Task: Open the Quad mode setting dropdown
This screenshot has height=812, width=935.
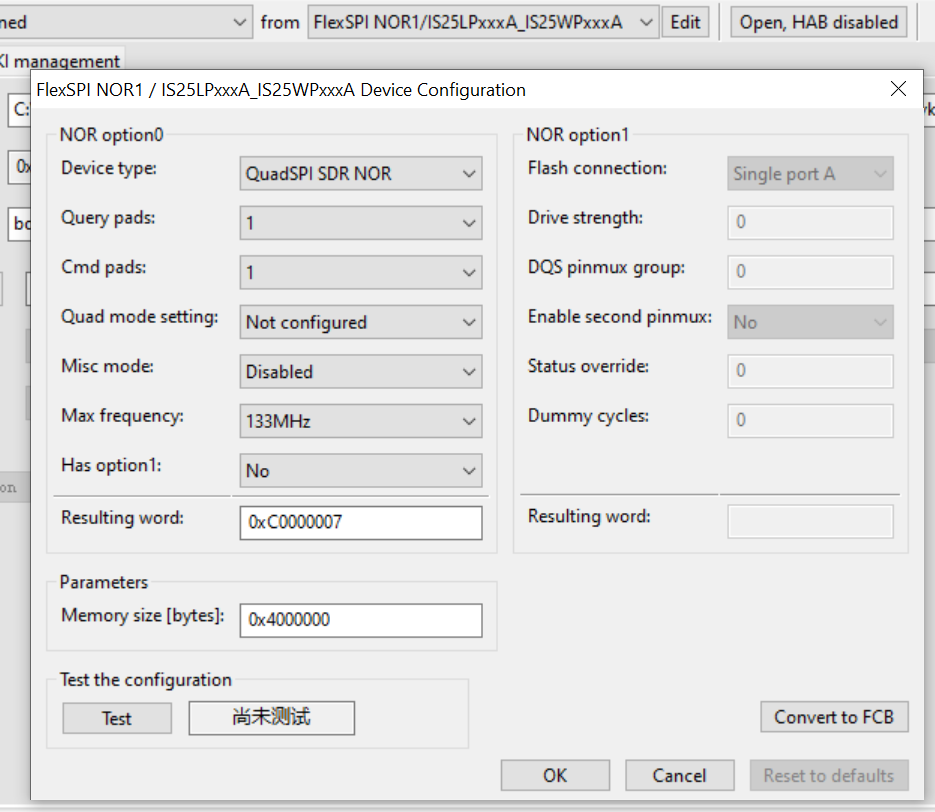Action: (x=361, y=322)
